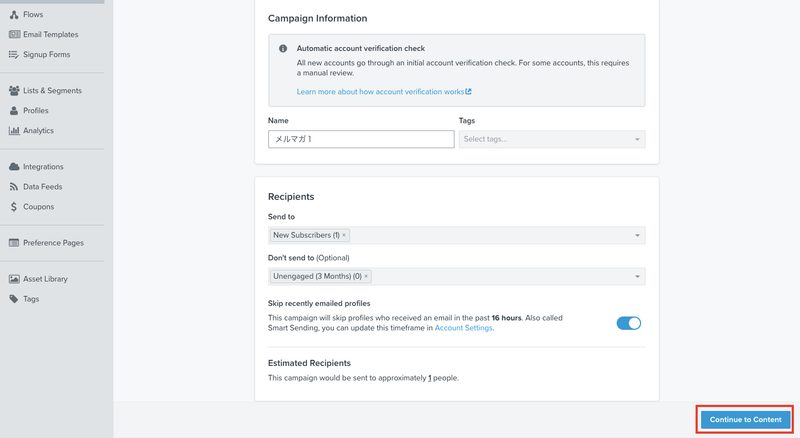Click the Email Templates icon
800x438 pixels.
[14, 34]
